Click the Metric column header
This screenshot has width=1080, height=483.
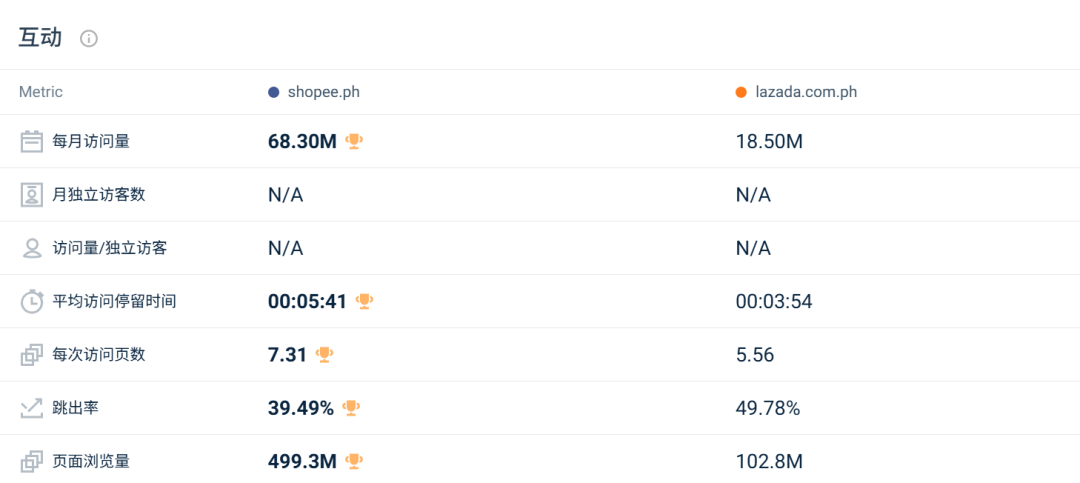pyautogui.click(x=41, y=92)
